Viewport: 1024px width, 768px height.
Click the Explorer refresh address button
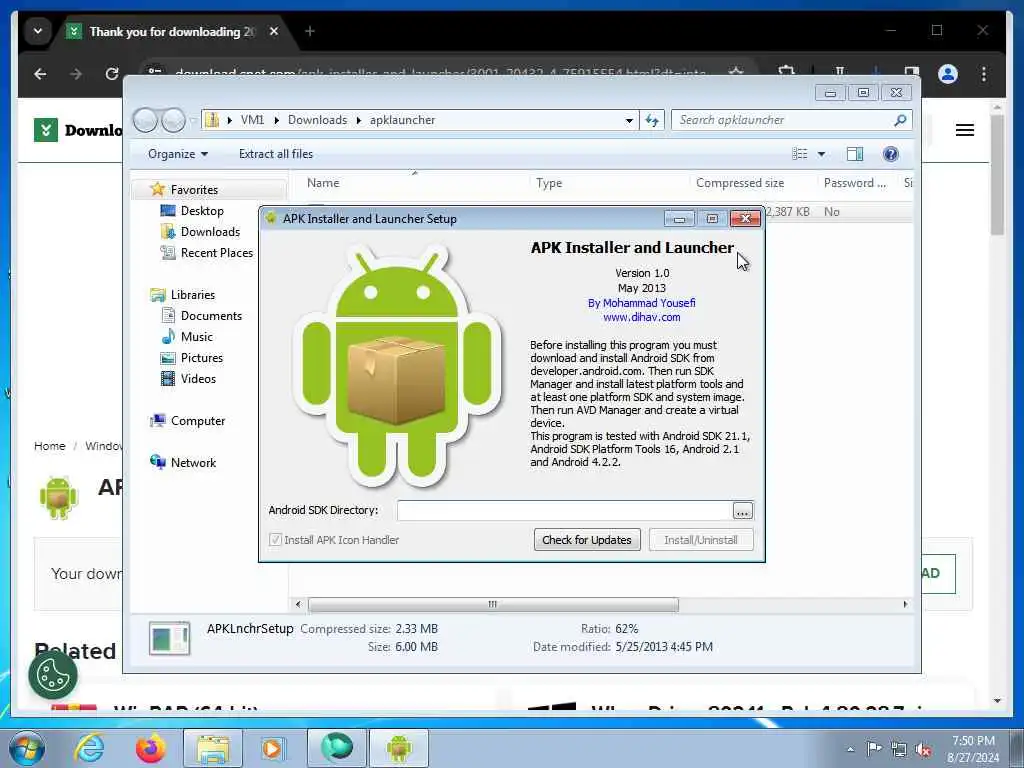652,120
